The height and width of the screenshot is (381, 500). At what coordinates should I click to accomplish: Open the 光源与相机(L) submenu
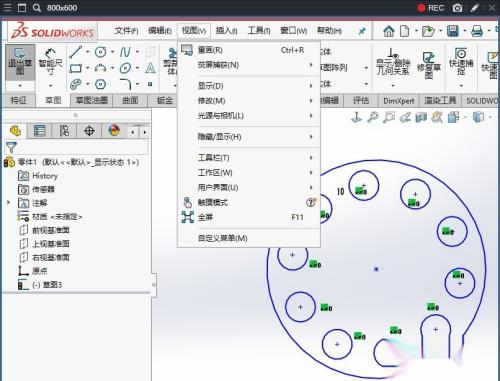[x=249, y=116]
